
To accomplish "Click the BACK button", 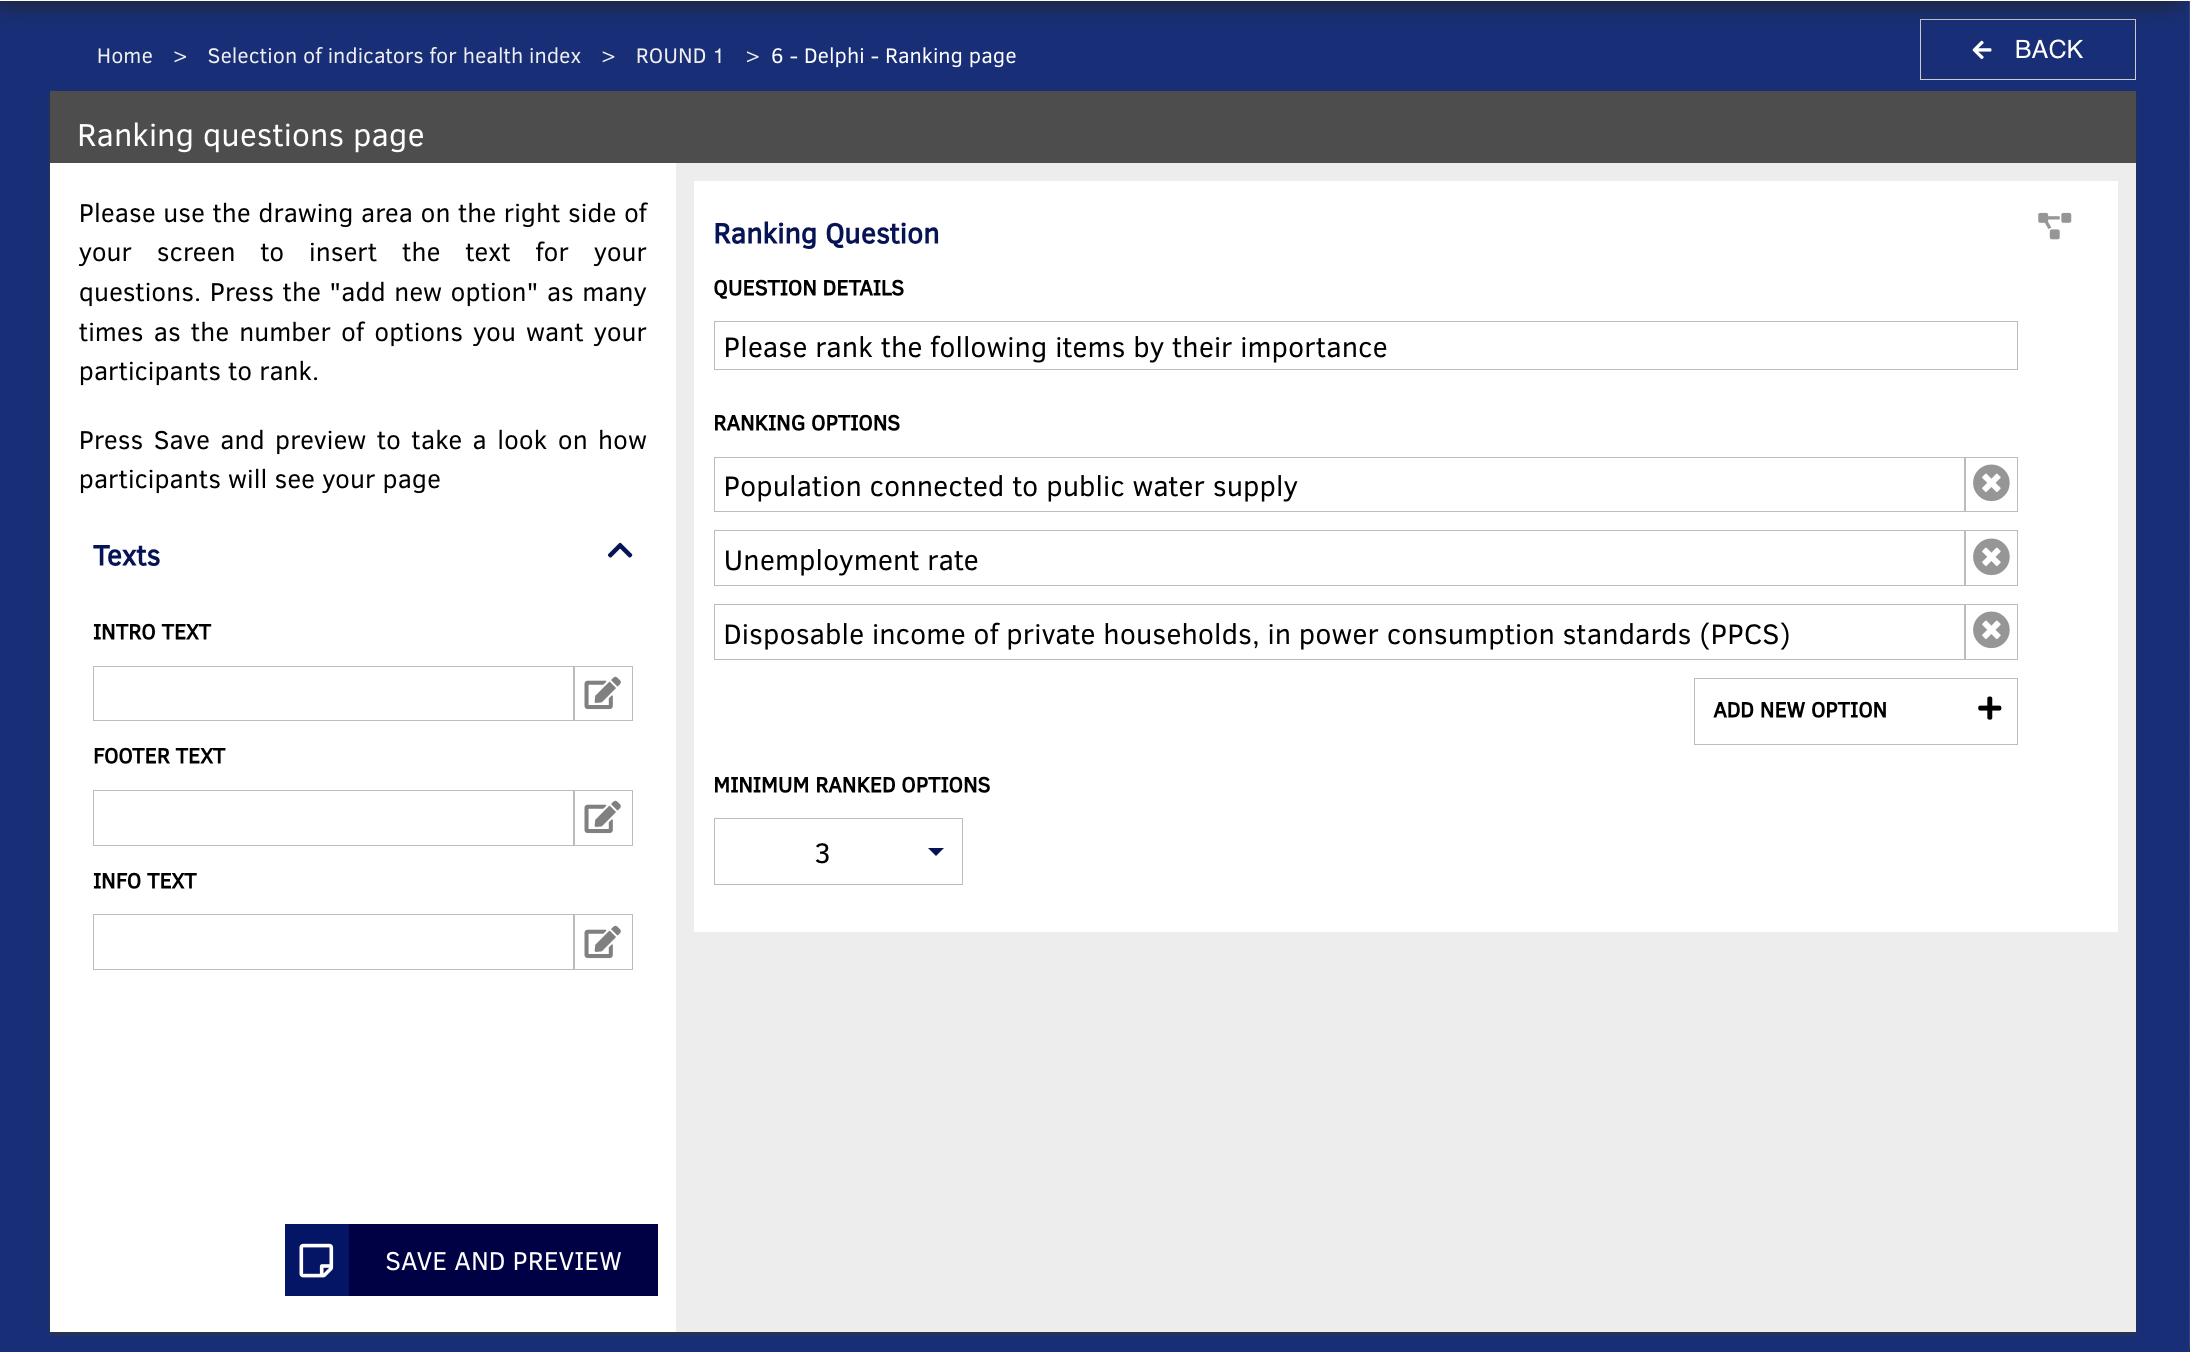I will [x=2027, y=49].
